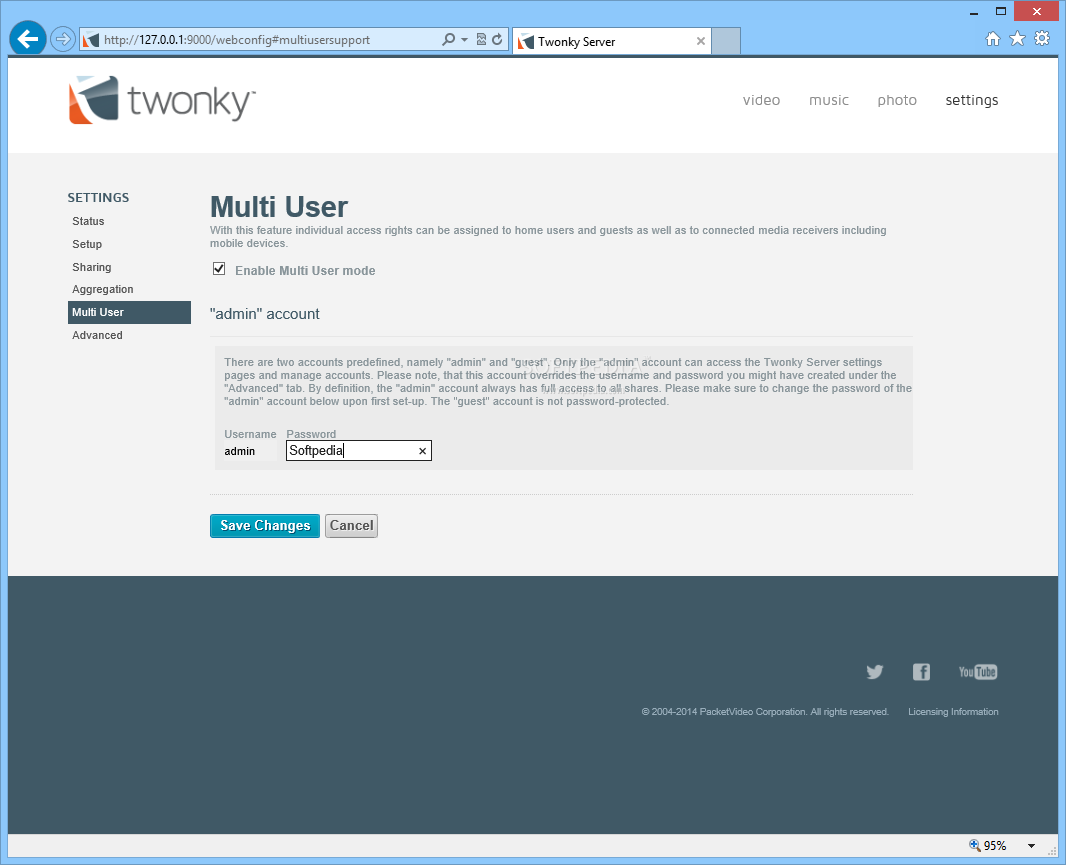Click the "admin" account section heading
Viewport: 1066px width, 865px height.
pos(264,313)
